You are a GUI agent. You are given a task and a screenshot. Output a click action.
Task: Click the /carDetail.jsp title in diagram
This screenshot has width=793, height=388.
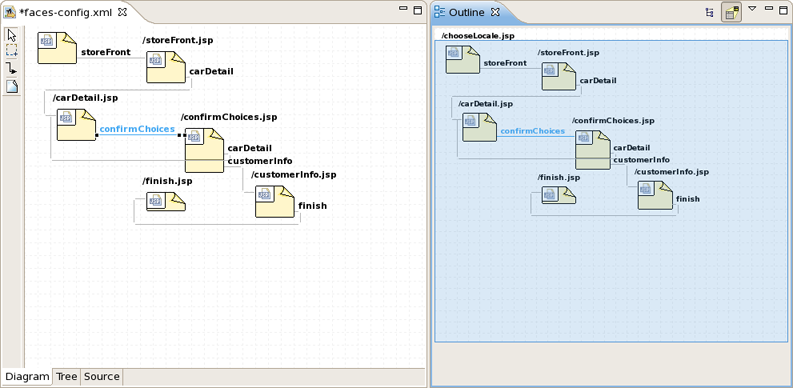pyautogui.click(x=85, y=98)
